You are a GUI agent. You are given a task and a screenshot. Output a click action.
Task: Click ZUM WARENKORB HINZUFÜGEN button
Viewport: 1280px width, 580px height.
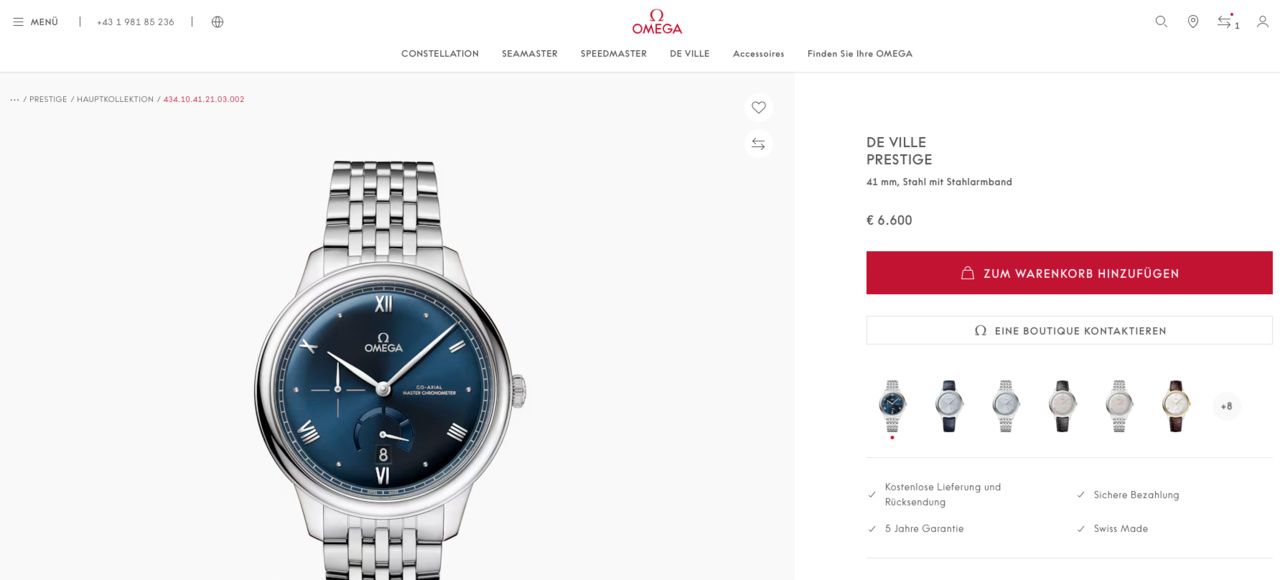coord(1069,273)
